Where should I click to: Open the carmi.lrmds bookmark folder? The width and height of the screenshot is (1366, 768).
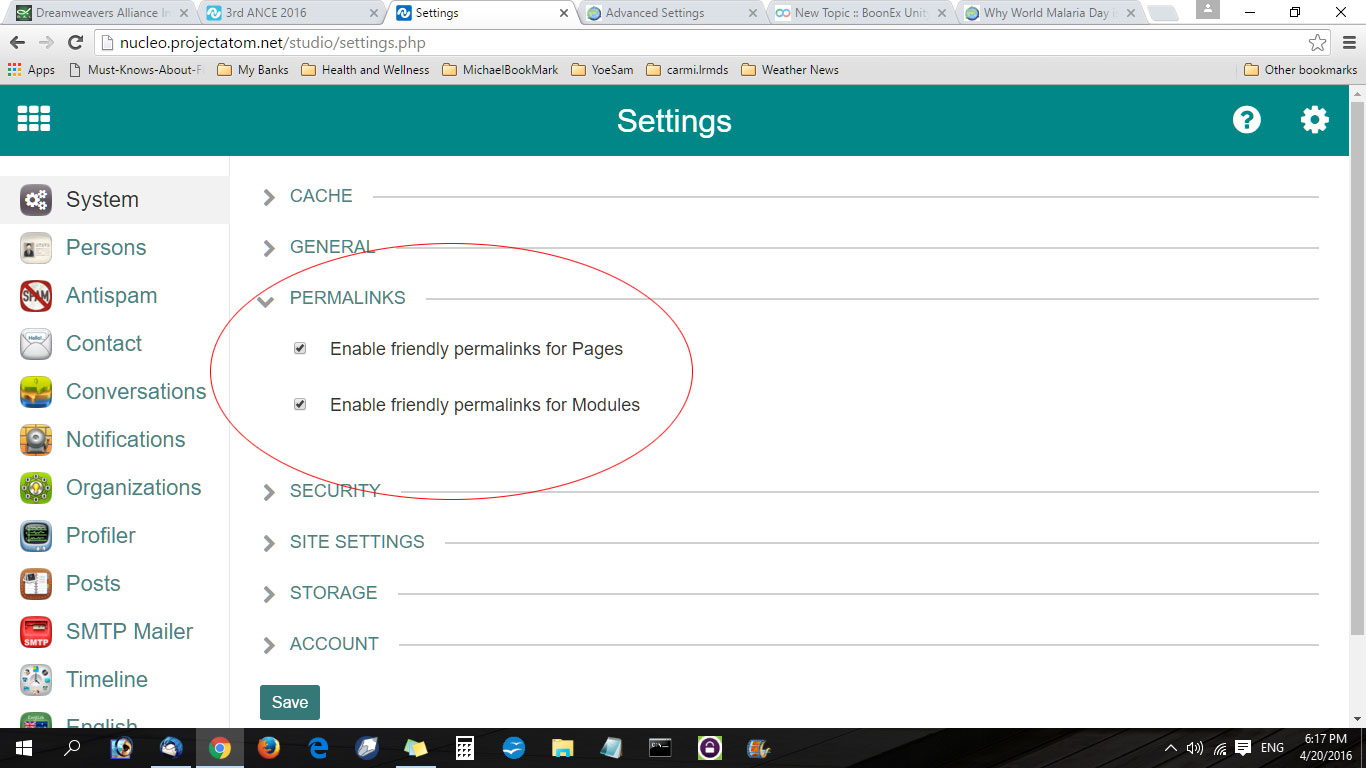687,70
